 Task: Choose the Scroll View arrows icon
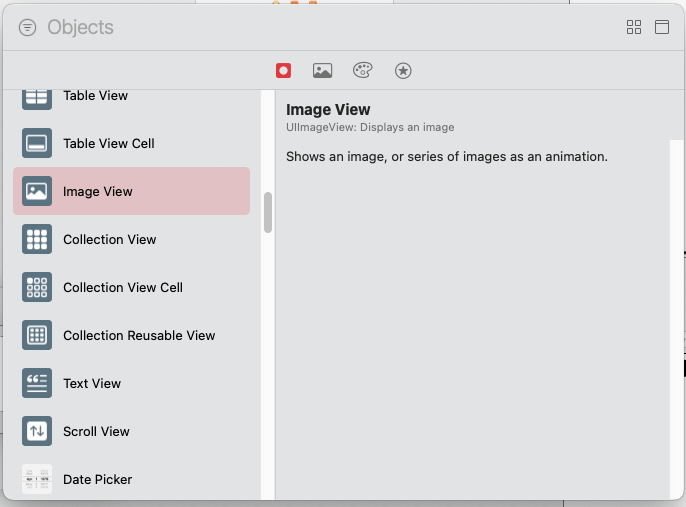point(37,431)
